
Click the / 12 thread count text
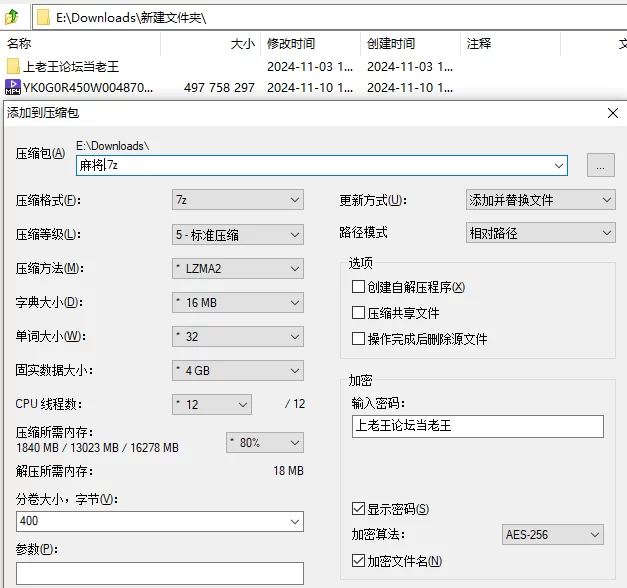(x=295, y=404)
